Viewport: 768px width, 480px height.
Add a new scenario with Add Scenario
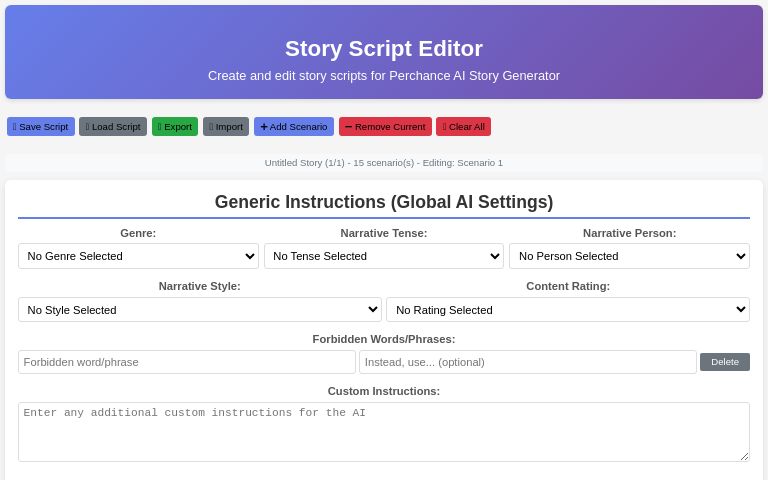click(x=294, y=127)
